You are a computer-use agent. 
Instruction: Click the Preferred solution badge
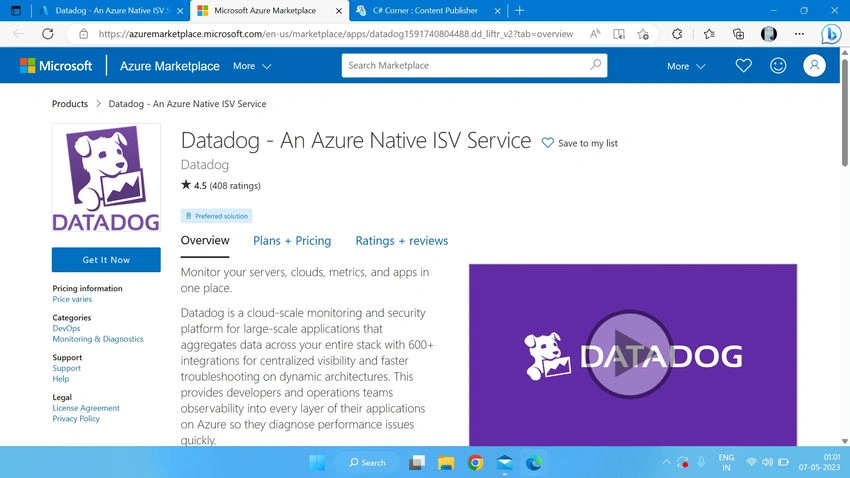pos(216,216)
